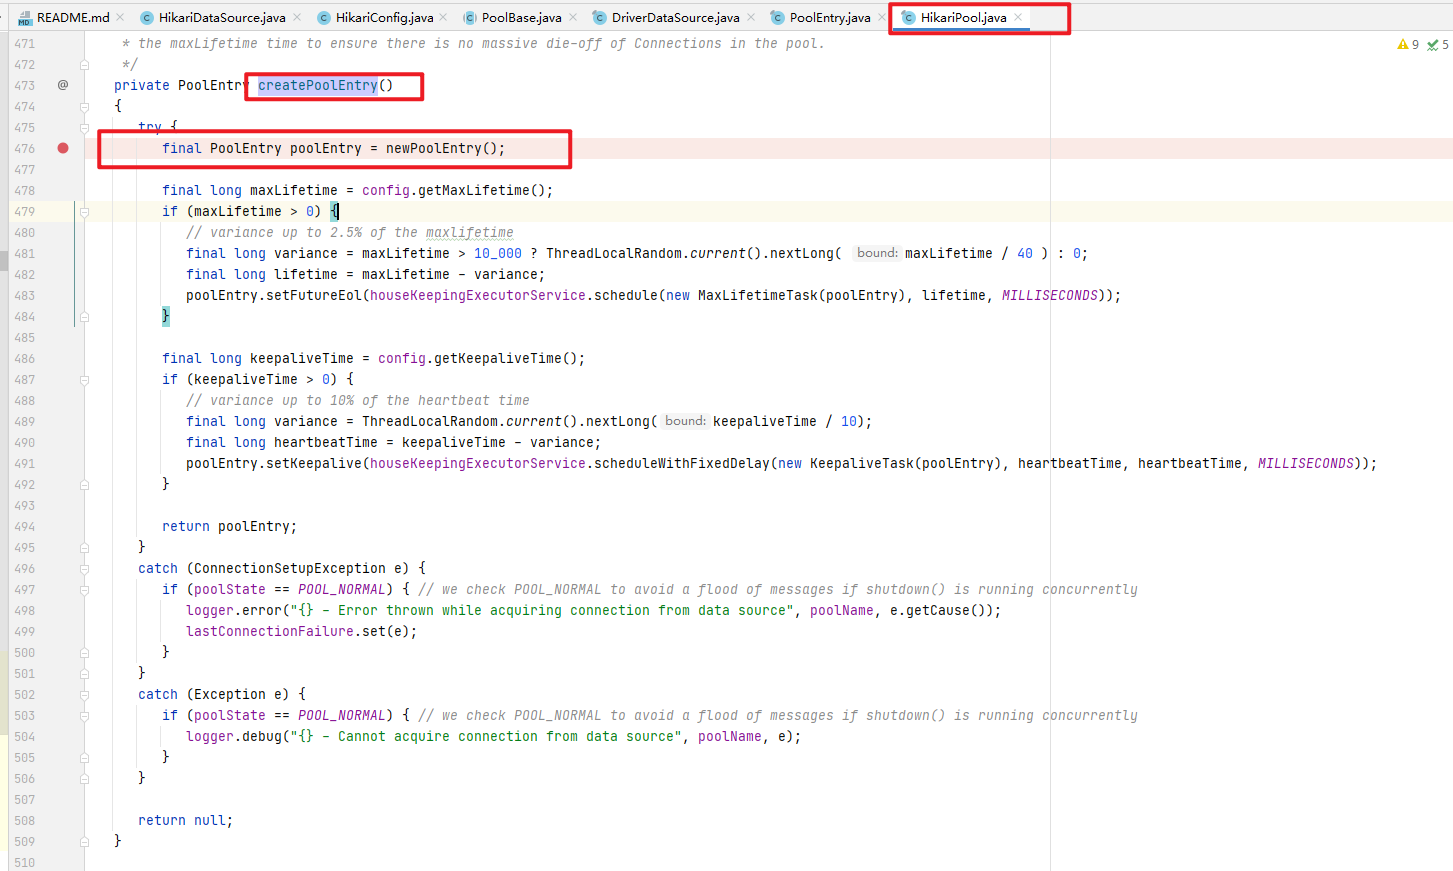Collapse the try block at line 475
This screenshot has height=871, width=1453.
[84, 127]
